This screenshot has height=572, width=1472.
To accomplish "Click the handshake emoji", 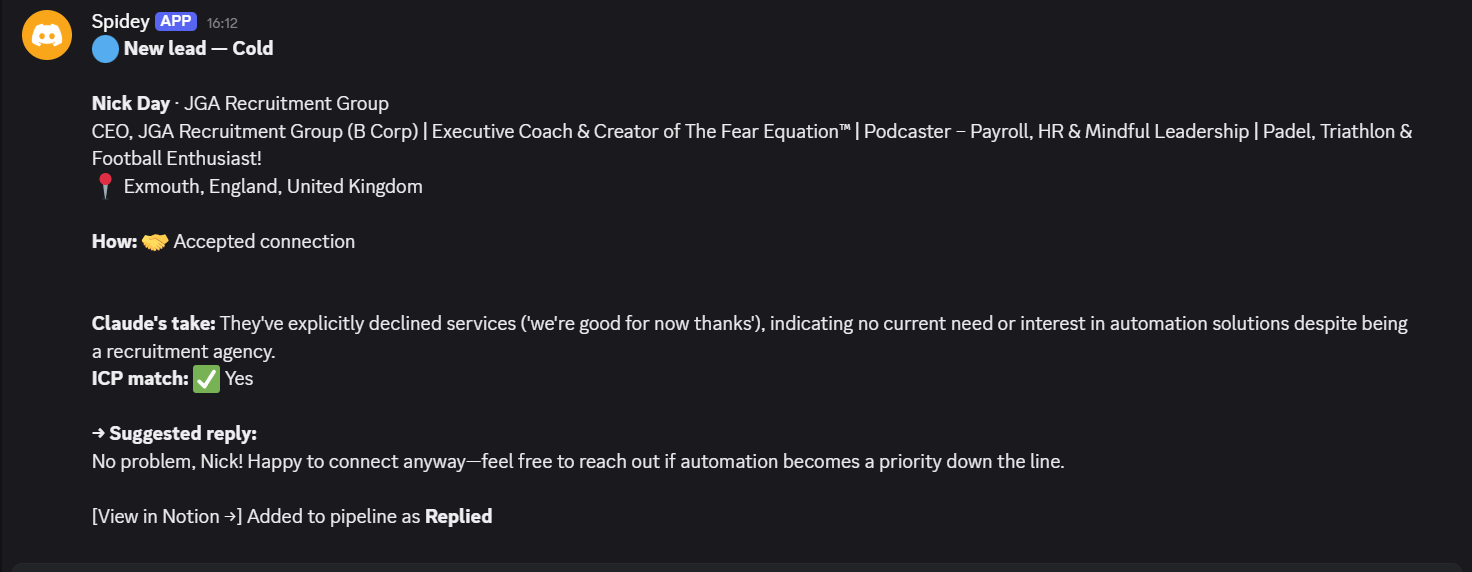I will point(155,242).
